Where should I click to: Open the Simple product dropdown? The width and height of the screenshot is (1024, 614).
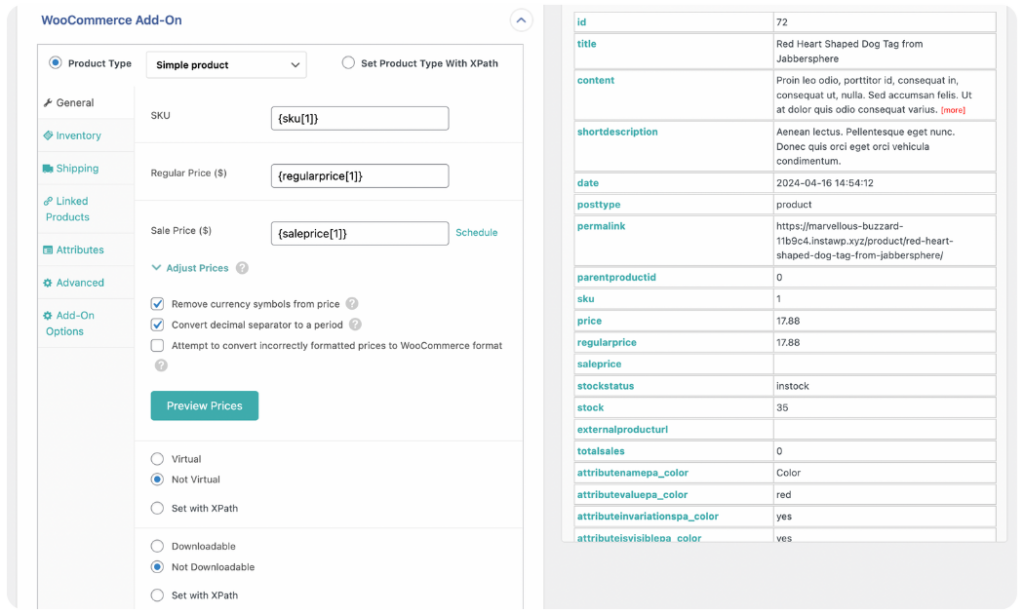tap(225, 63)
